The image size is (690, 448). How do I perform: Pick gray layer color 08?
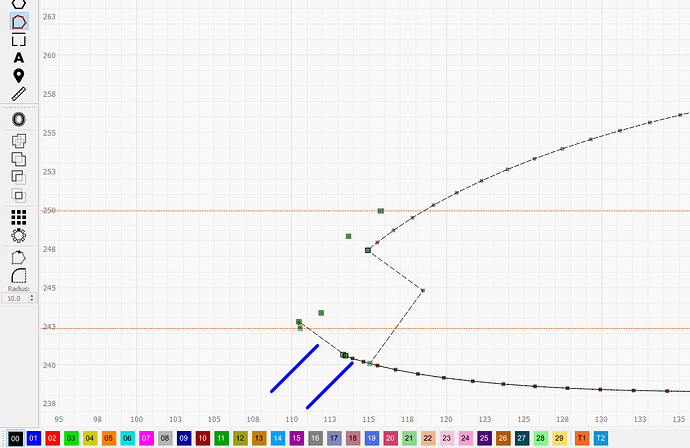[x=165, y=438]
